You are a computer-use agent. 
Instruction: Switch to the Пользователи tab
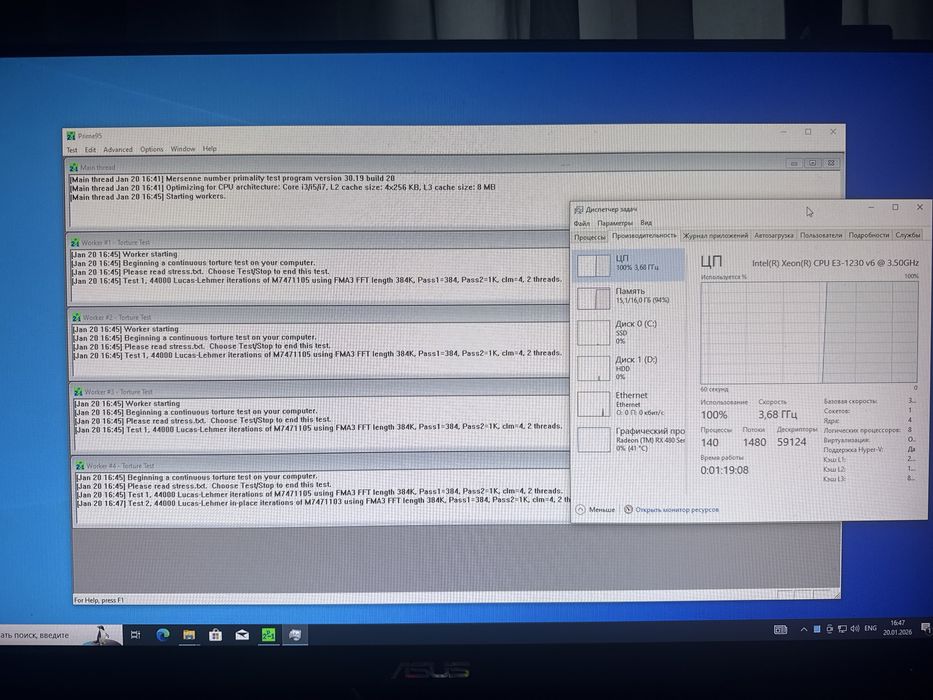pos(821,235)
